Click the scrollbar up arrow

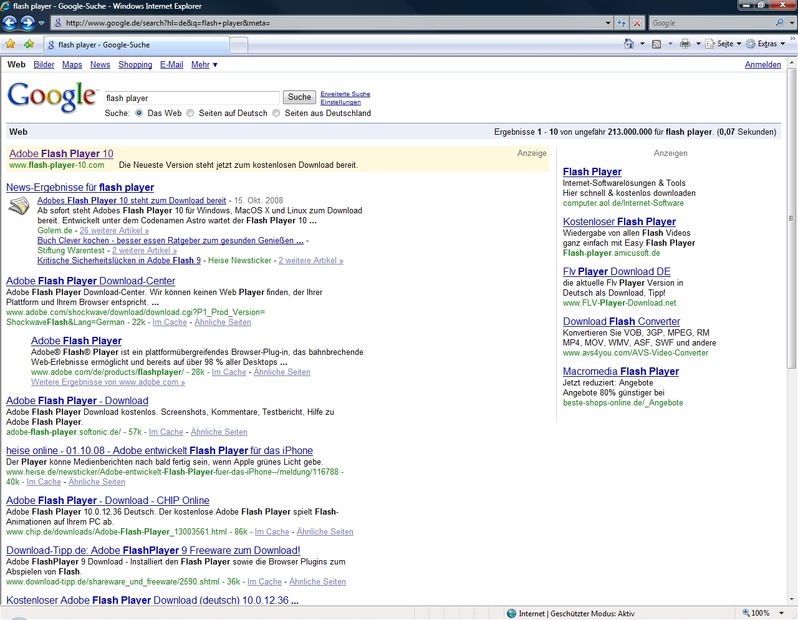coord(791,63)
